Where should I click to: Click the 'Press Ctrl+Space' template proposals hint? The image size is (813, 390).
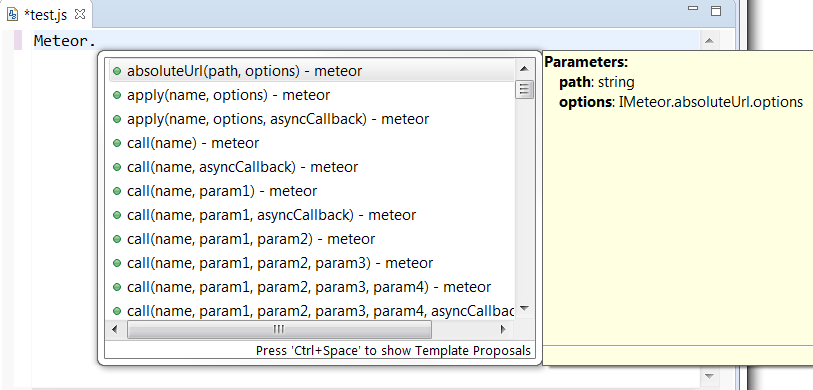(393, 351)
